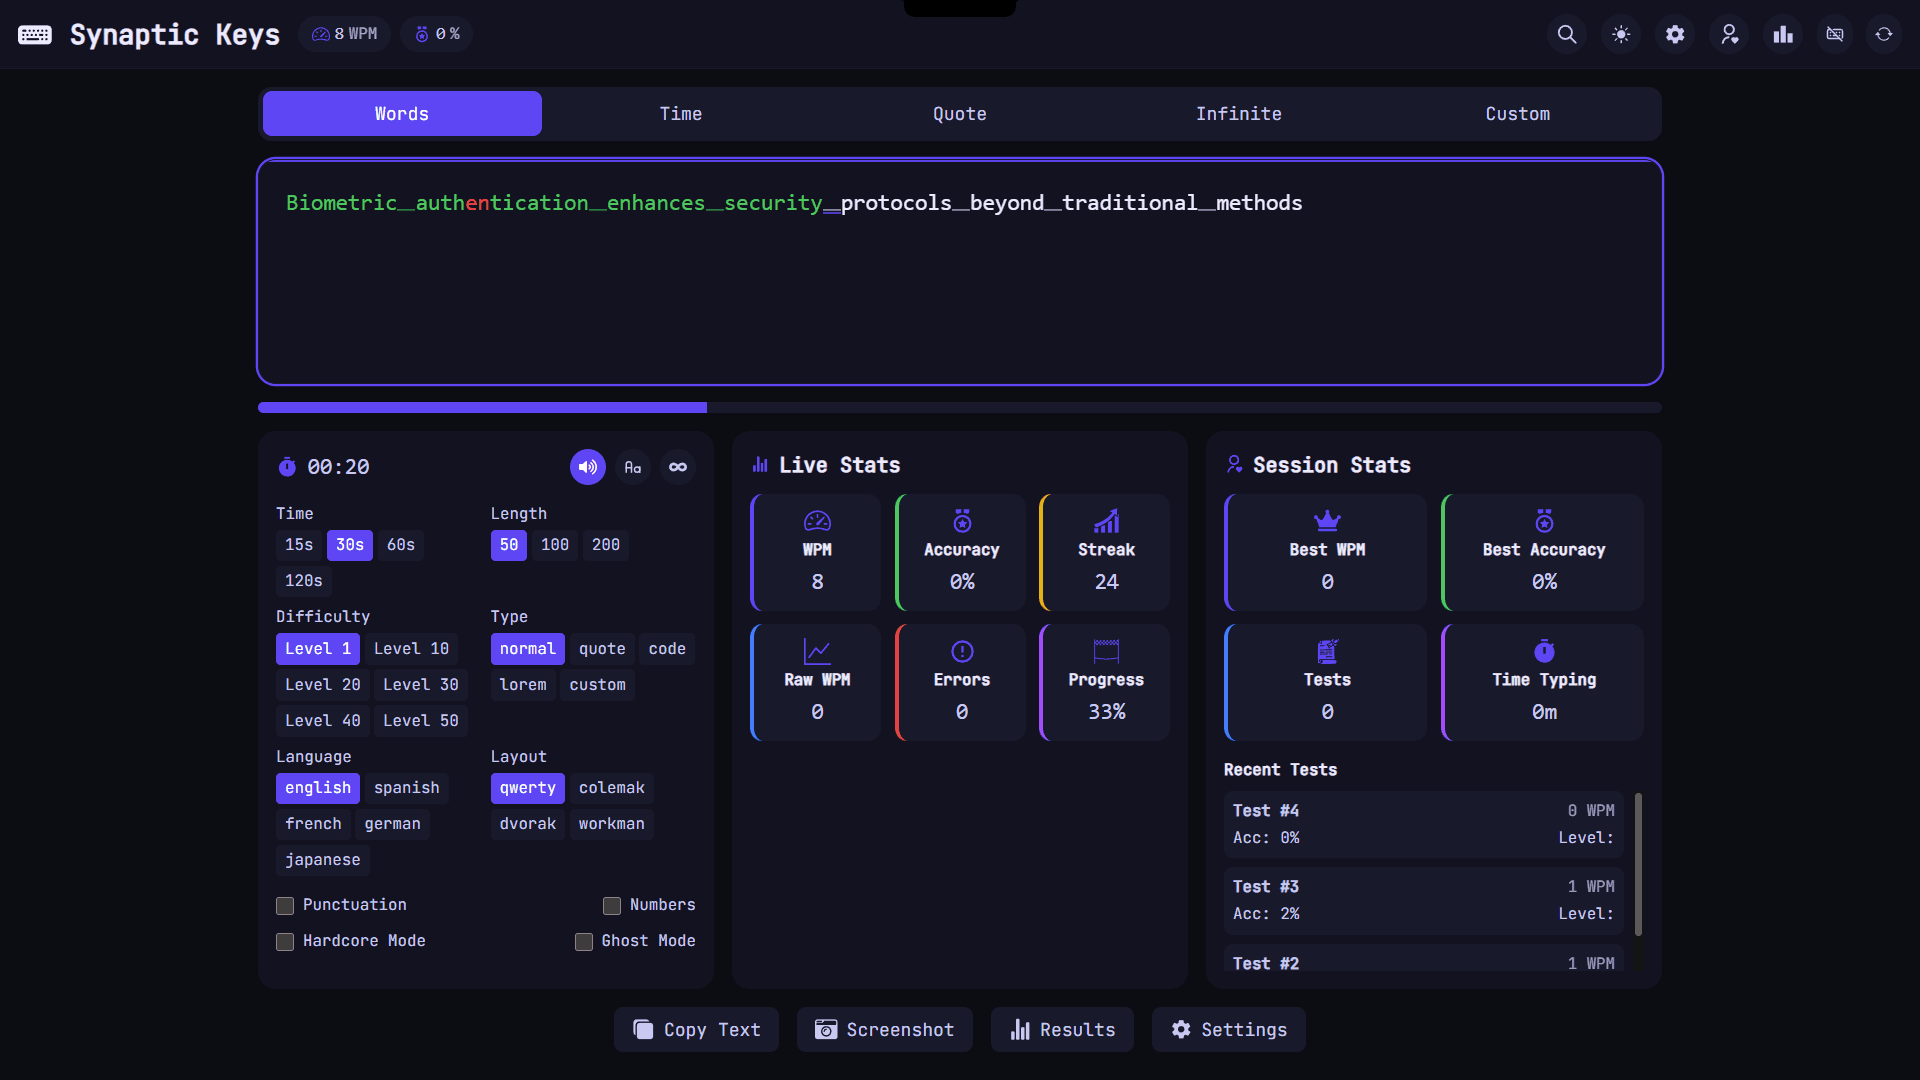Select the 60s time option
The height and width of the screenshot is (1080, 1920).
(401, 545)
